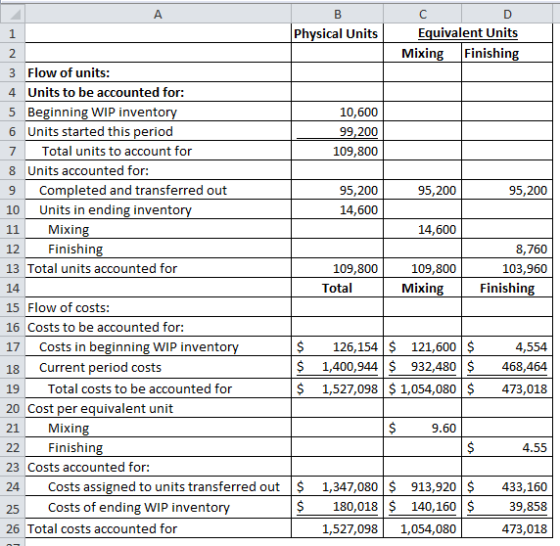The height and width of the screenshot is (546, 560).
Task: Select Mixing cost per unit 9.60
Action: pos(422,428)
